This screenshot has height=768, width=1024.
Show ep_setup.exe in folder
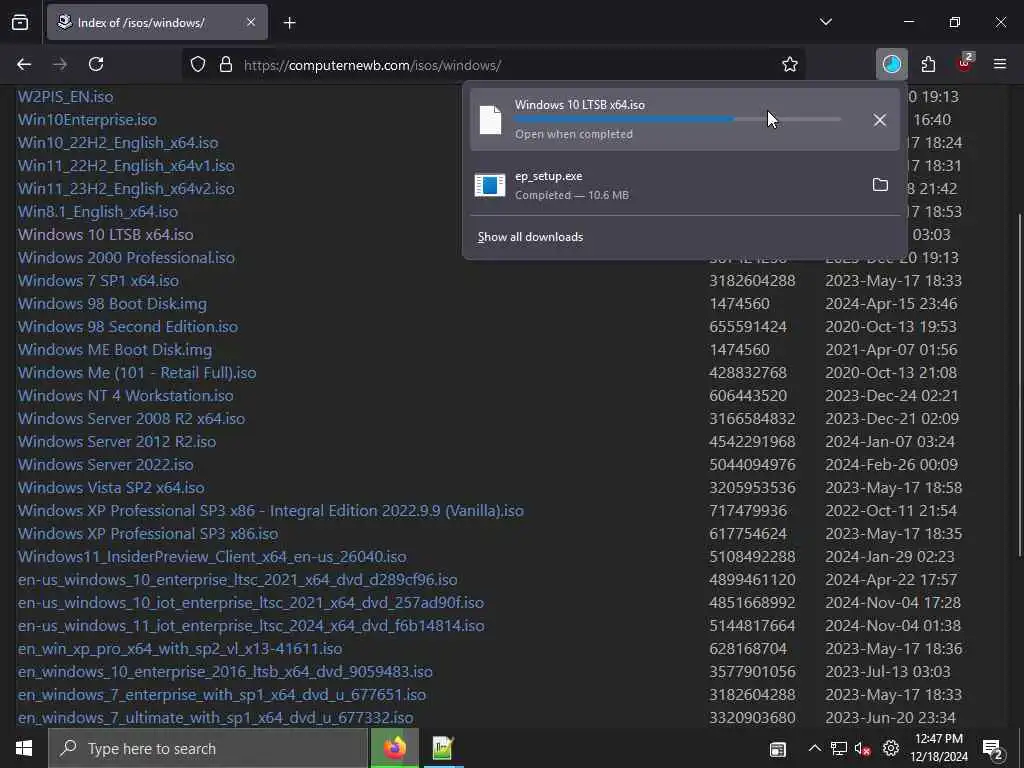[x=880, y=185]
